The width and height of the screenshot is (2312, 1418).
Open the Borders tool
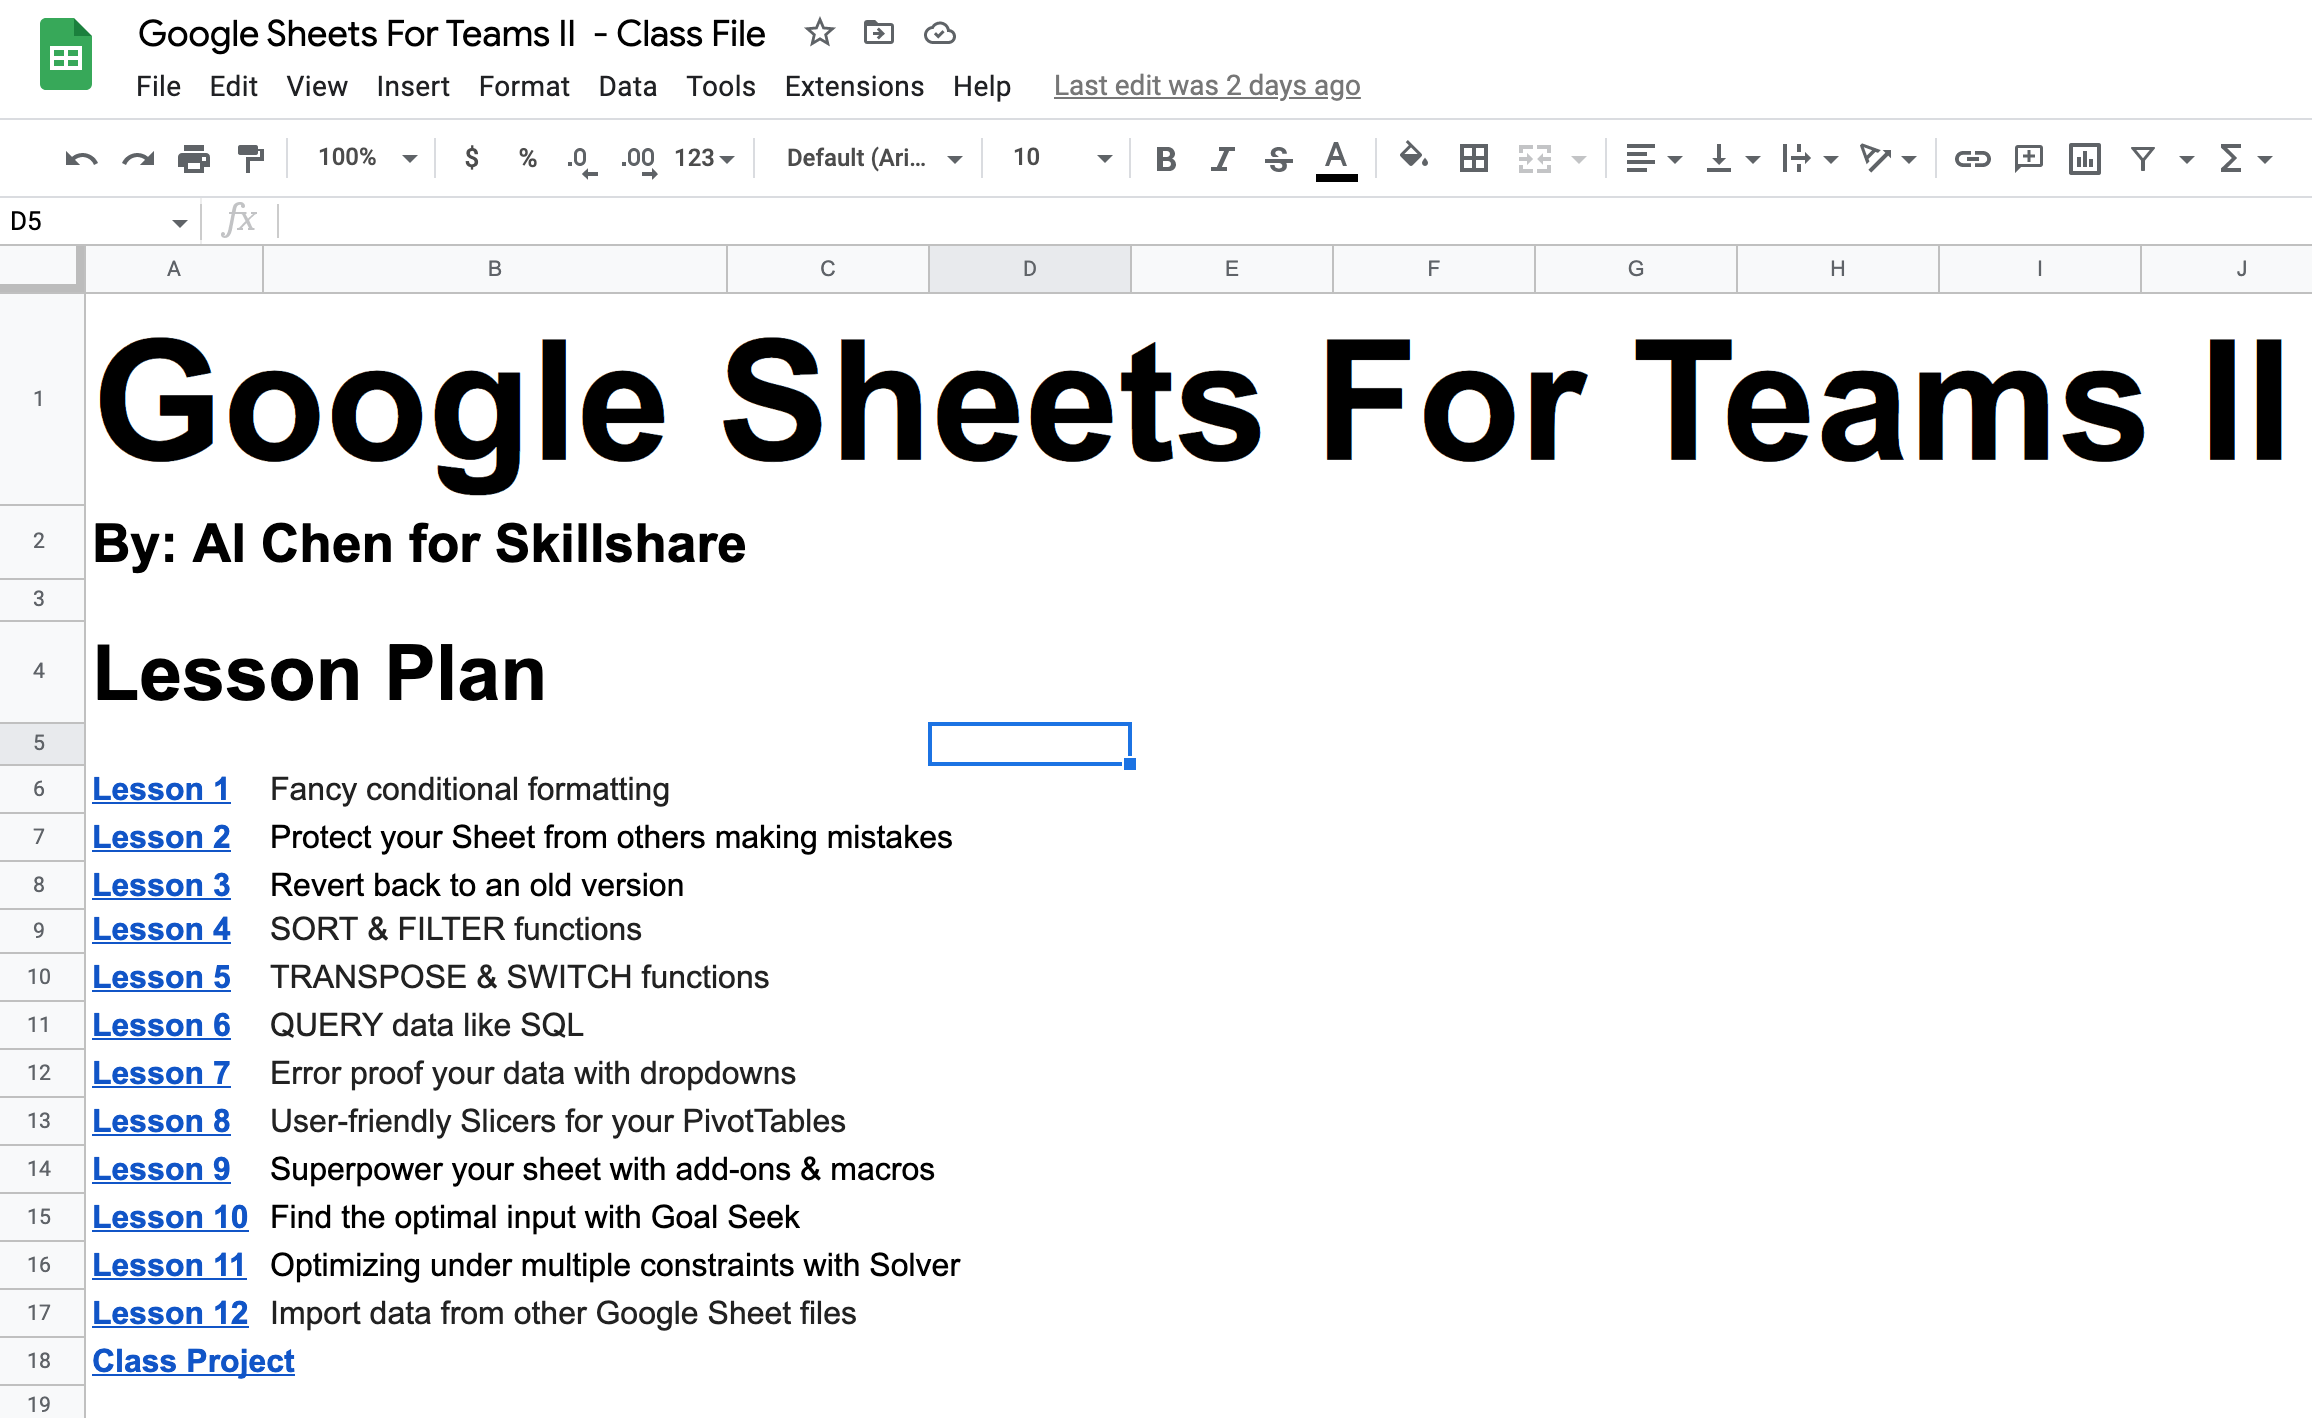coord(1472,157)
